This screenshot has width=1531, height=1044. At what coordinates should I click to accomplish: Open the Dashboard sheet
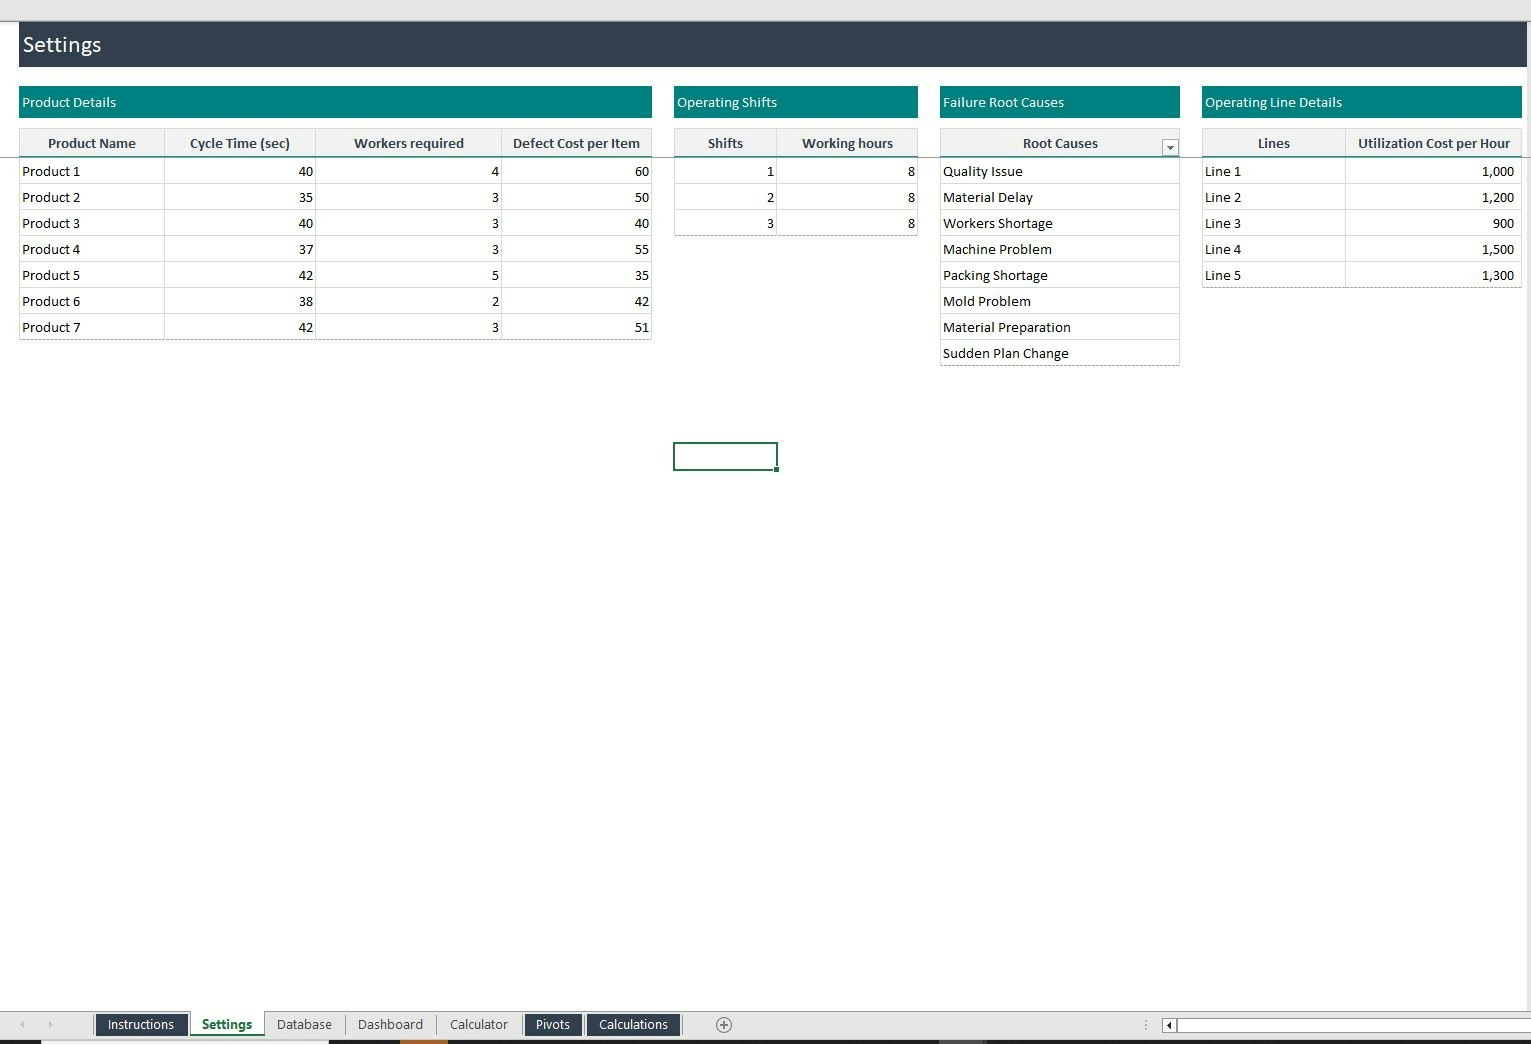point(390,1024)
